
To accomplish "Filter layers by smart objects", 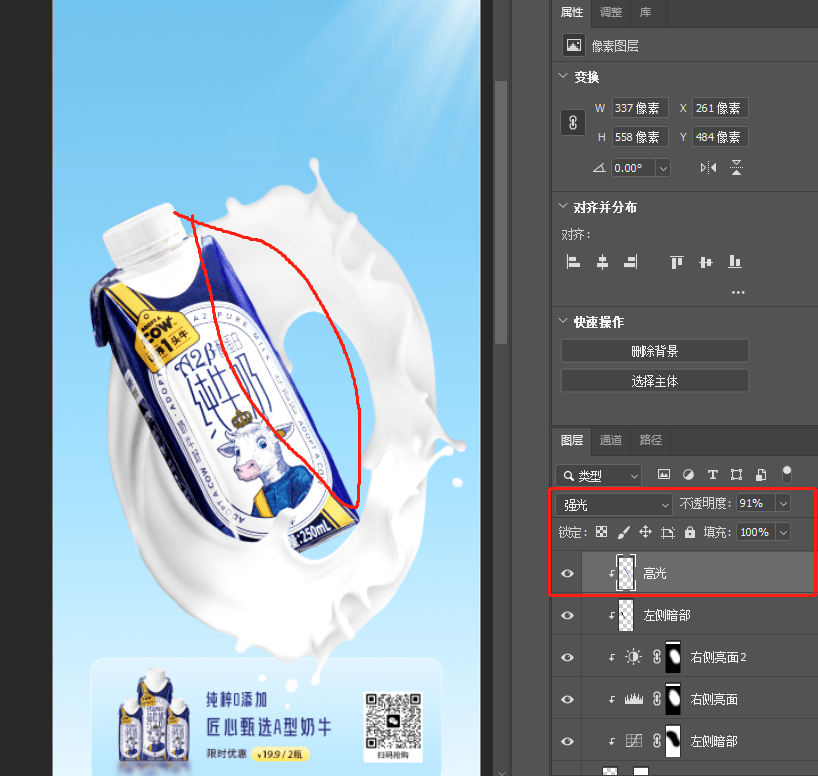I will (761, 474).
